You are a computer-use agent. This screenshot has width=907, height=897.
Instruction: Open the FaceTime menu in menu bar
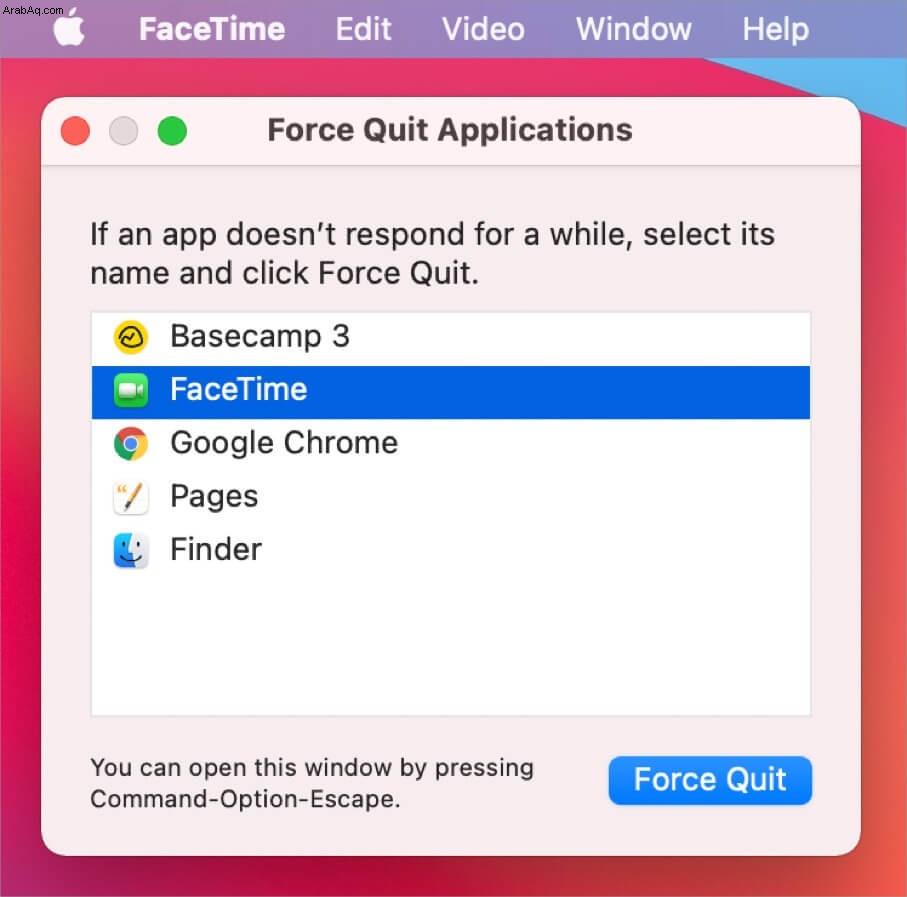[212, 29]
